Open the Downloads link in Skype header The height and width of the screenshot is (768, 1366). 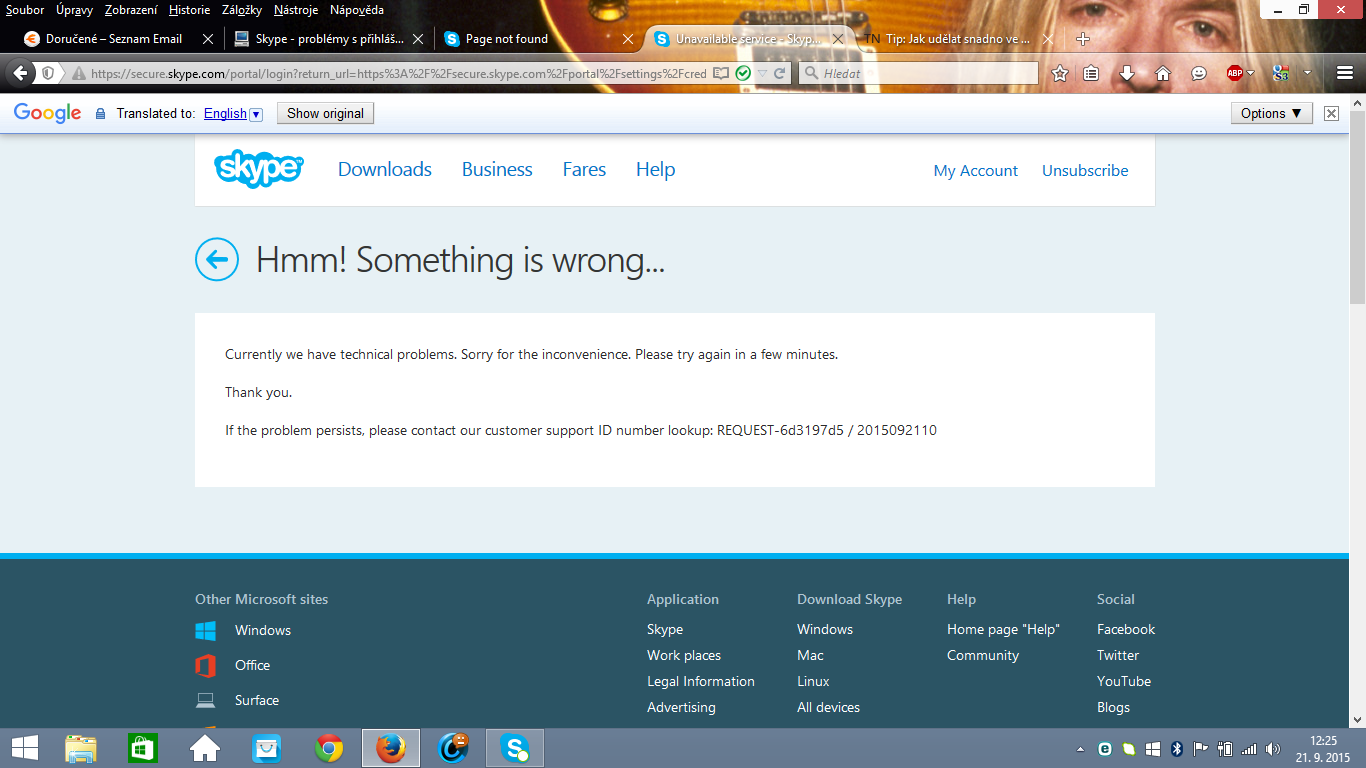pyautogui.click(x=384, y=169)
